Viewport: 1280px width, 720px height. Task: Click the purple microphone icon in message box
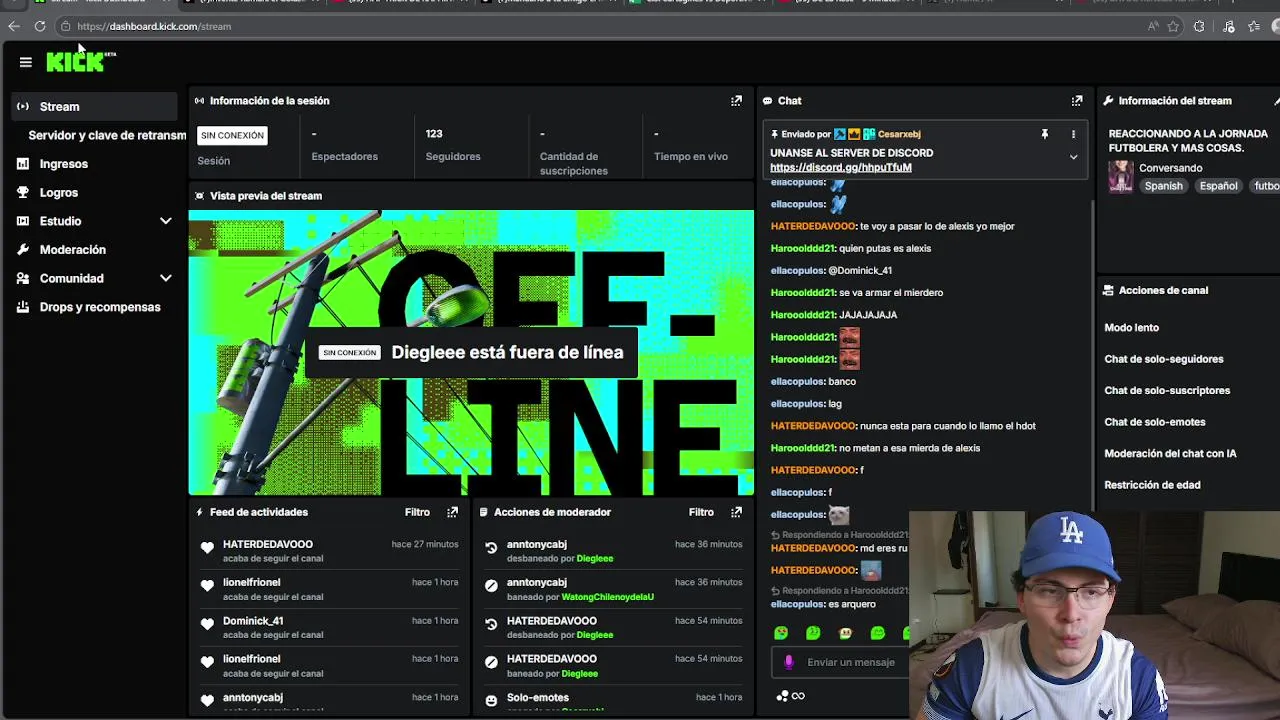click(x=789, y=662)
